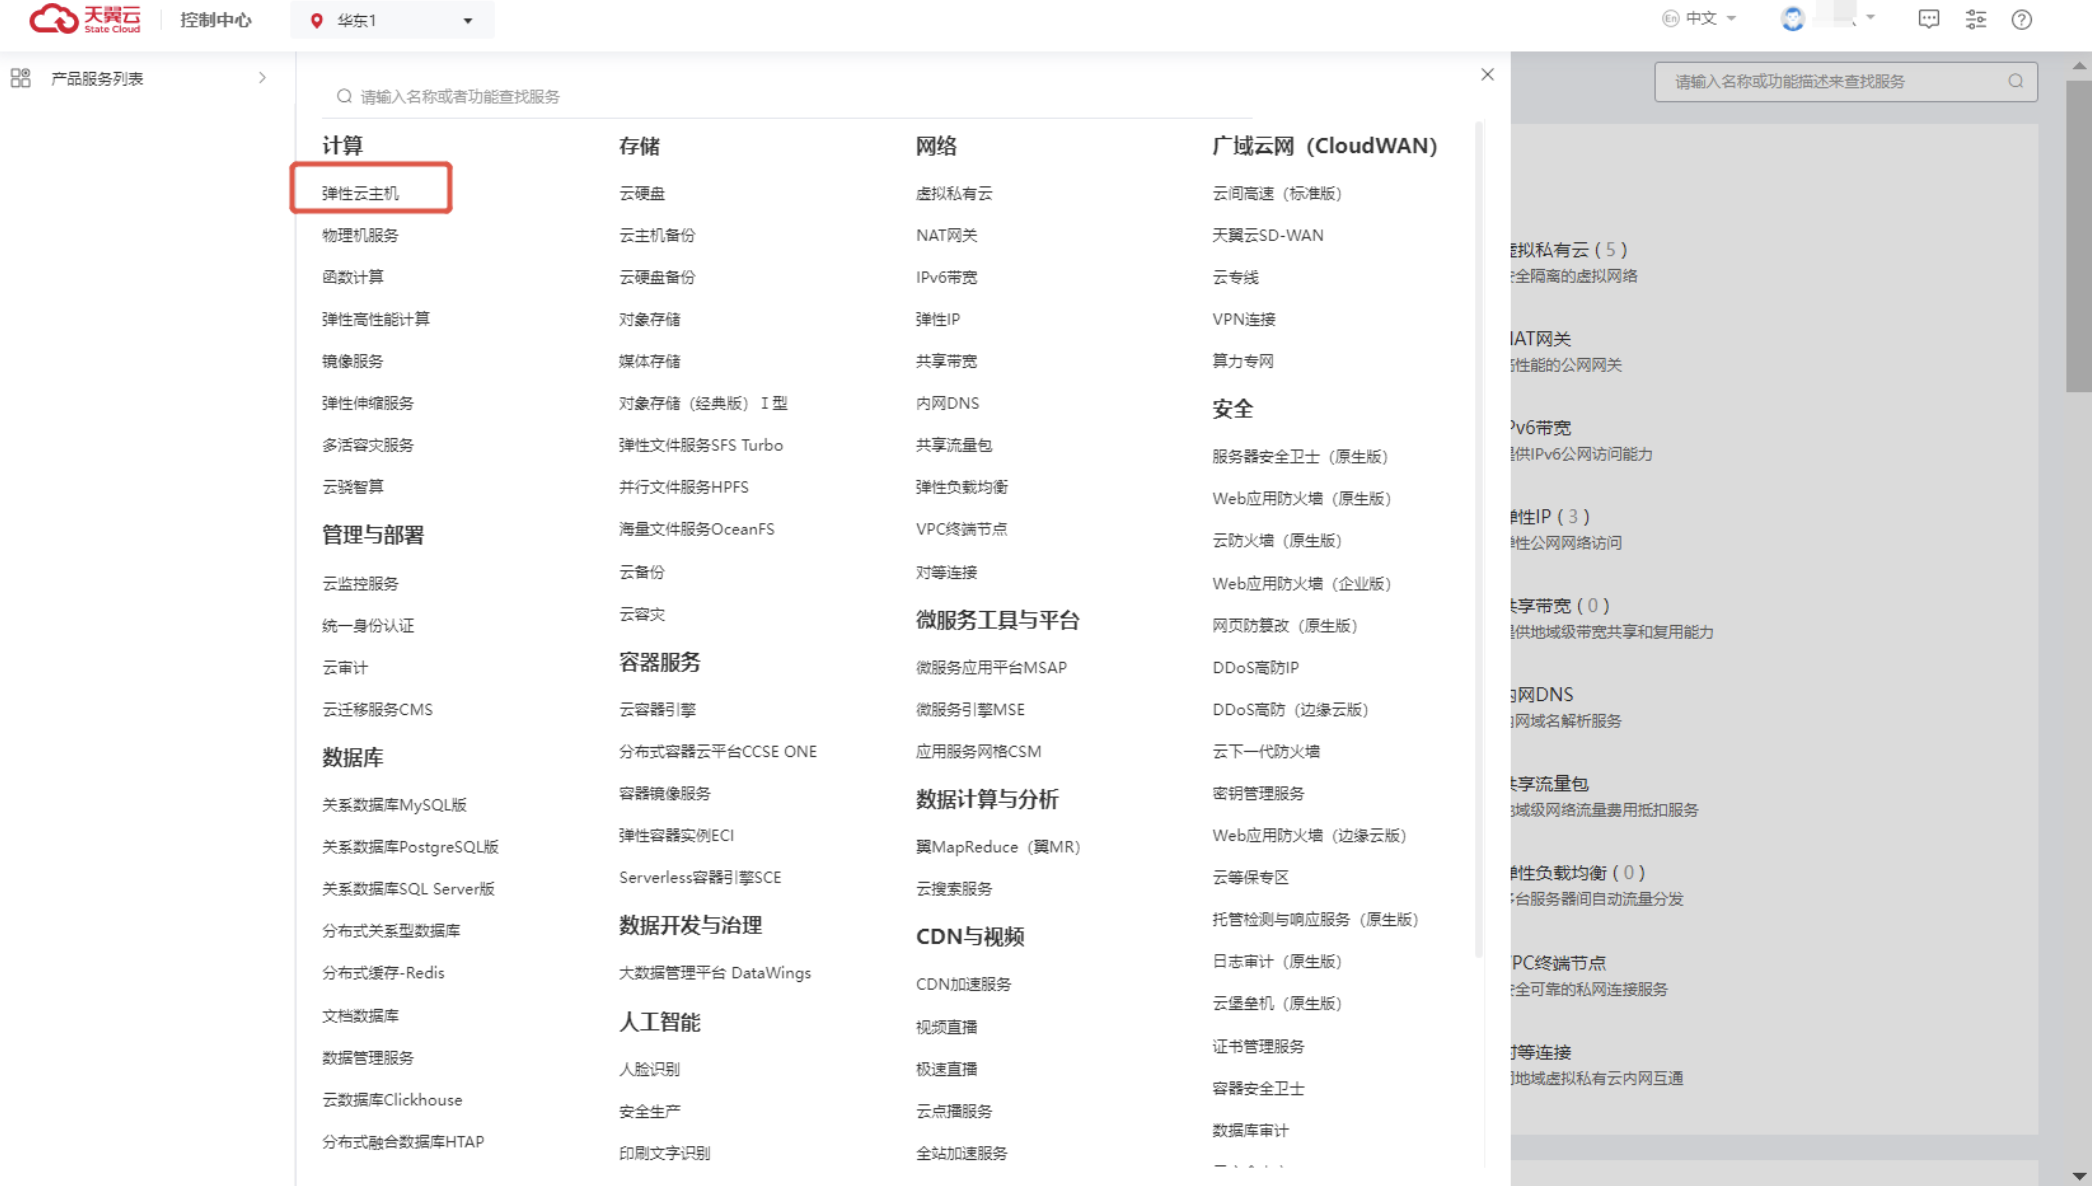The image size is (2092, 1186).
Task: Open 控制中心 in the top bar
Action: pos(216,20)
